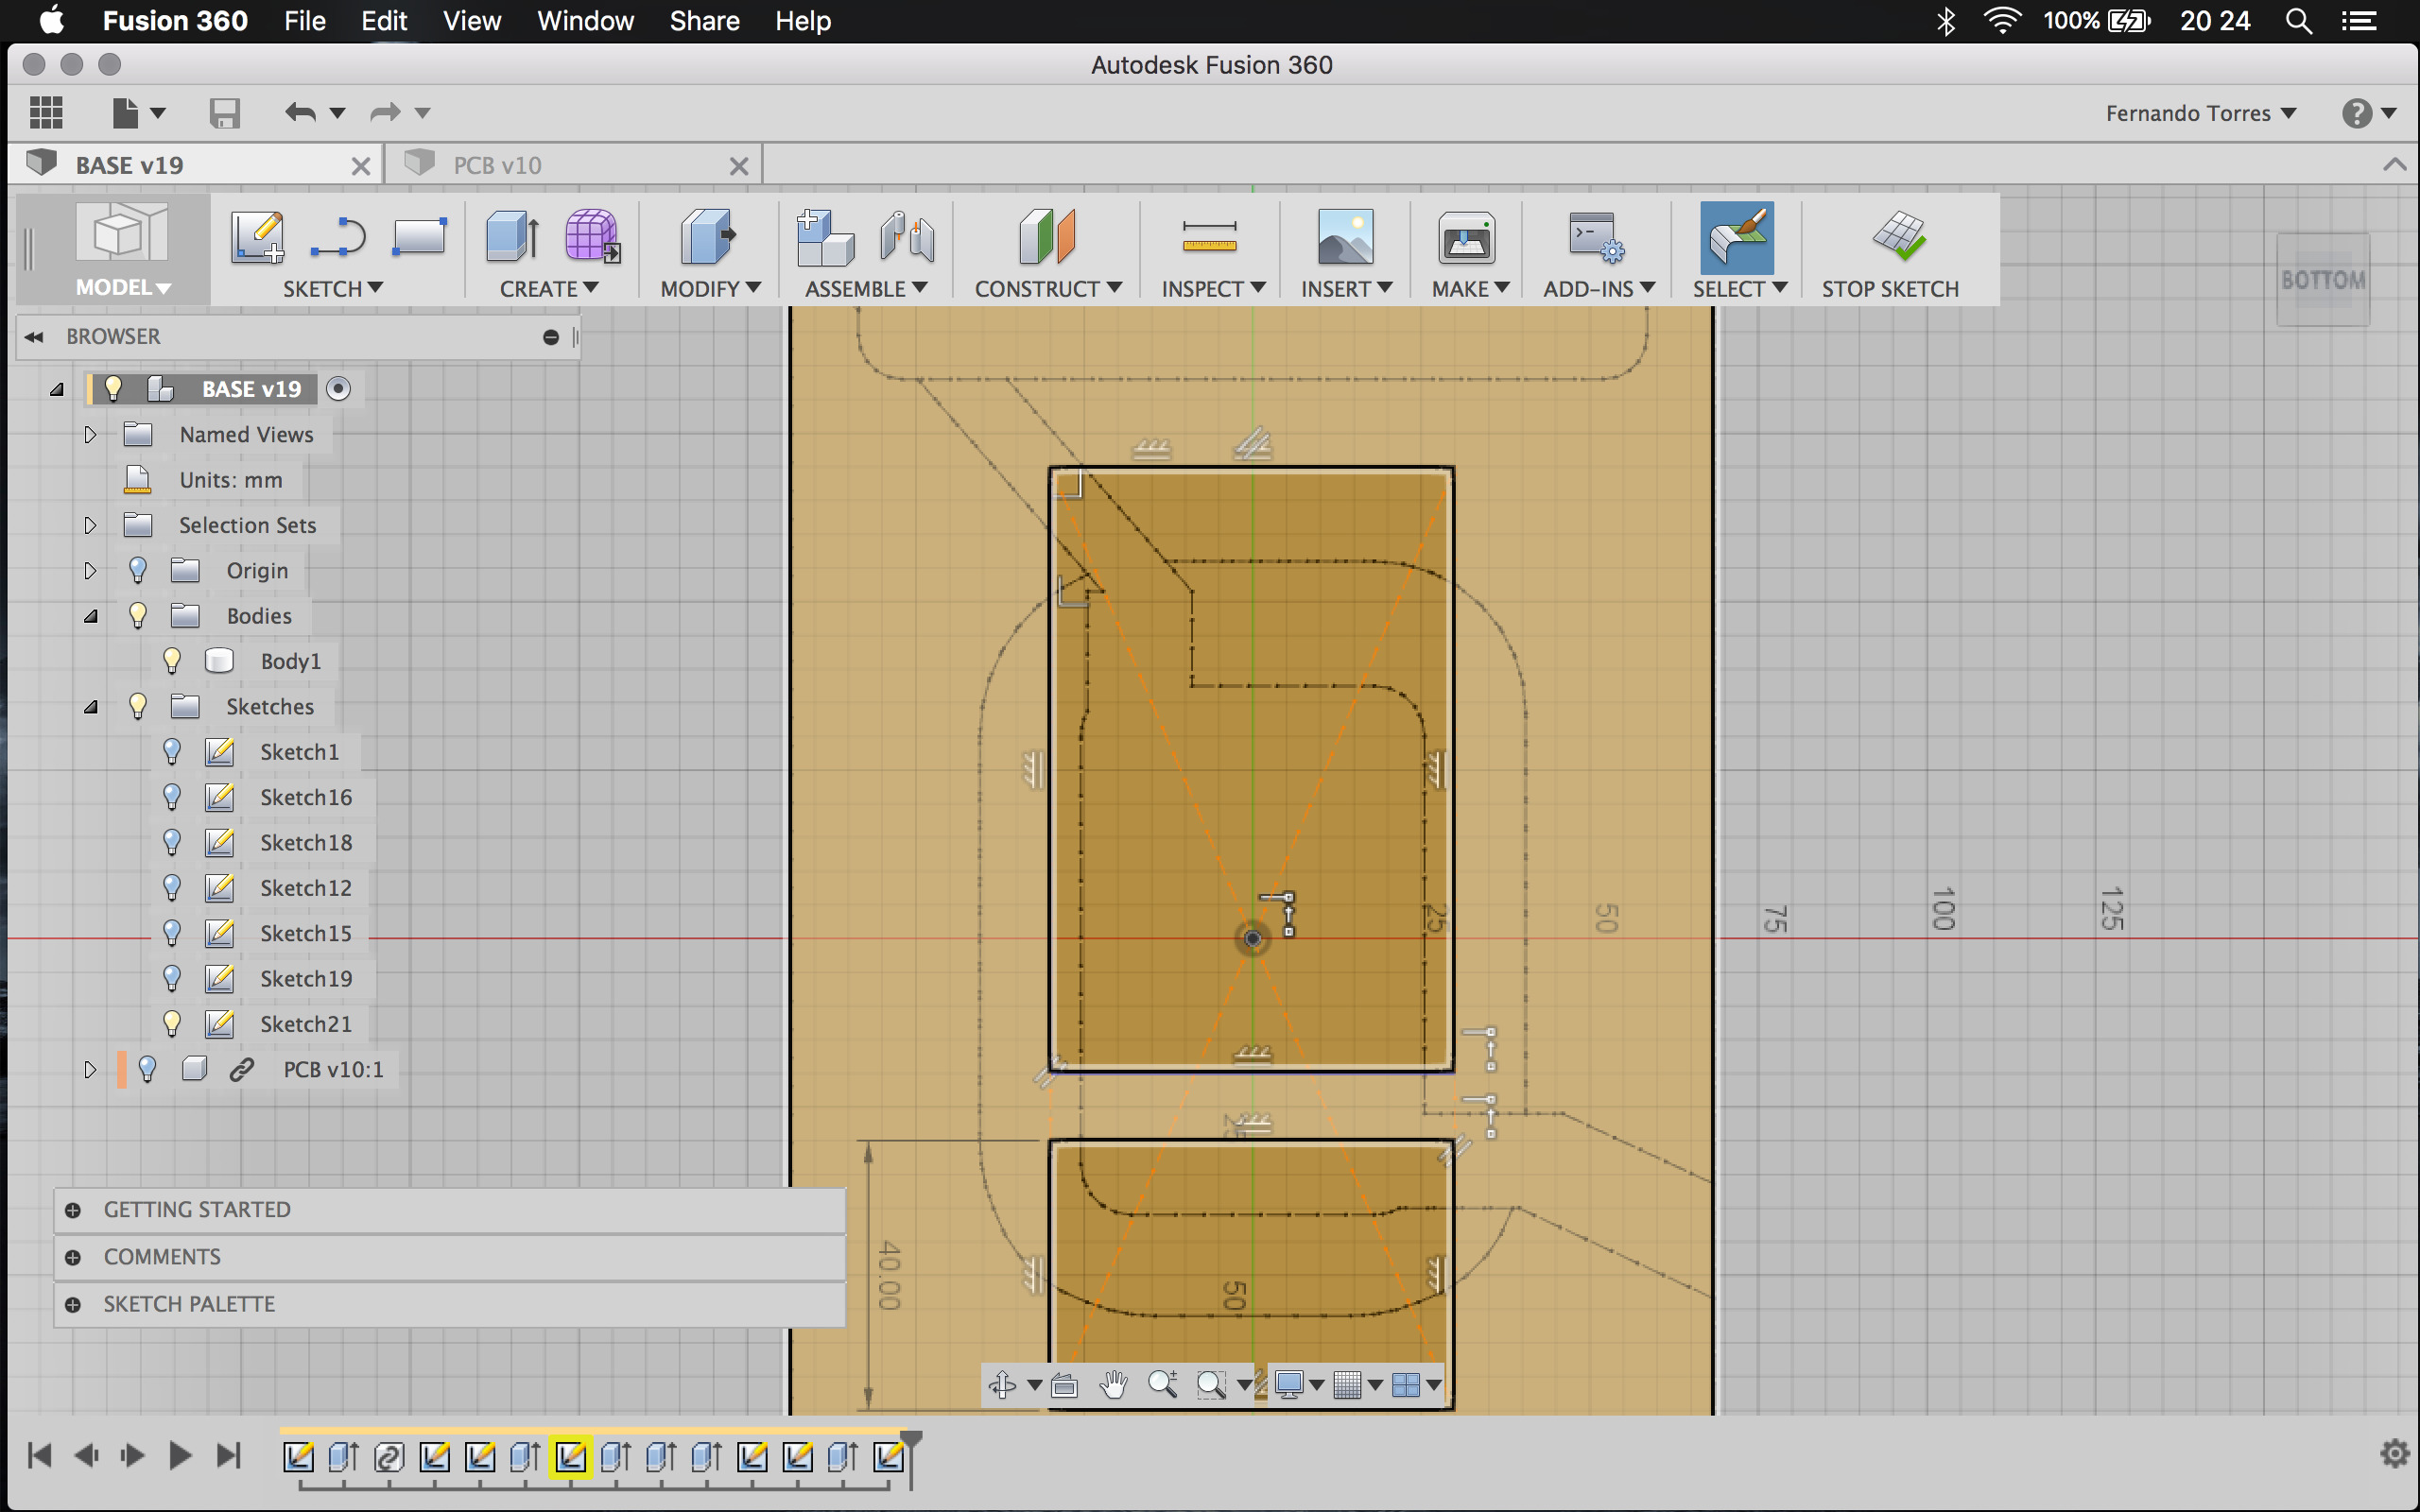Viewport: 2420px width, 1512px height.
Task: Play the timeline
Action: pyautogui.click(x=180, y=1455)
